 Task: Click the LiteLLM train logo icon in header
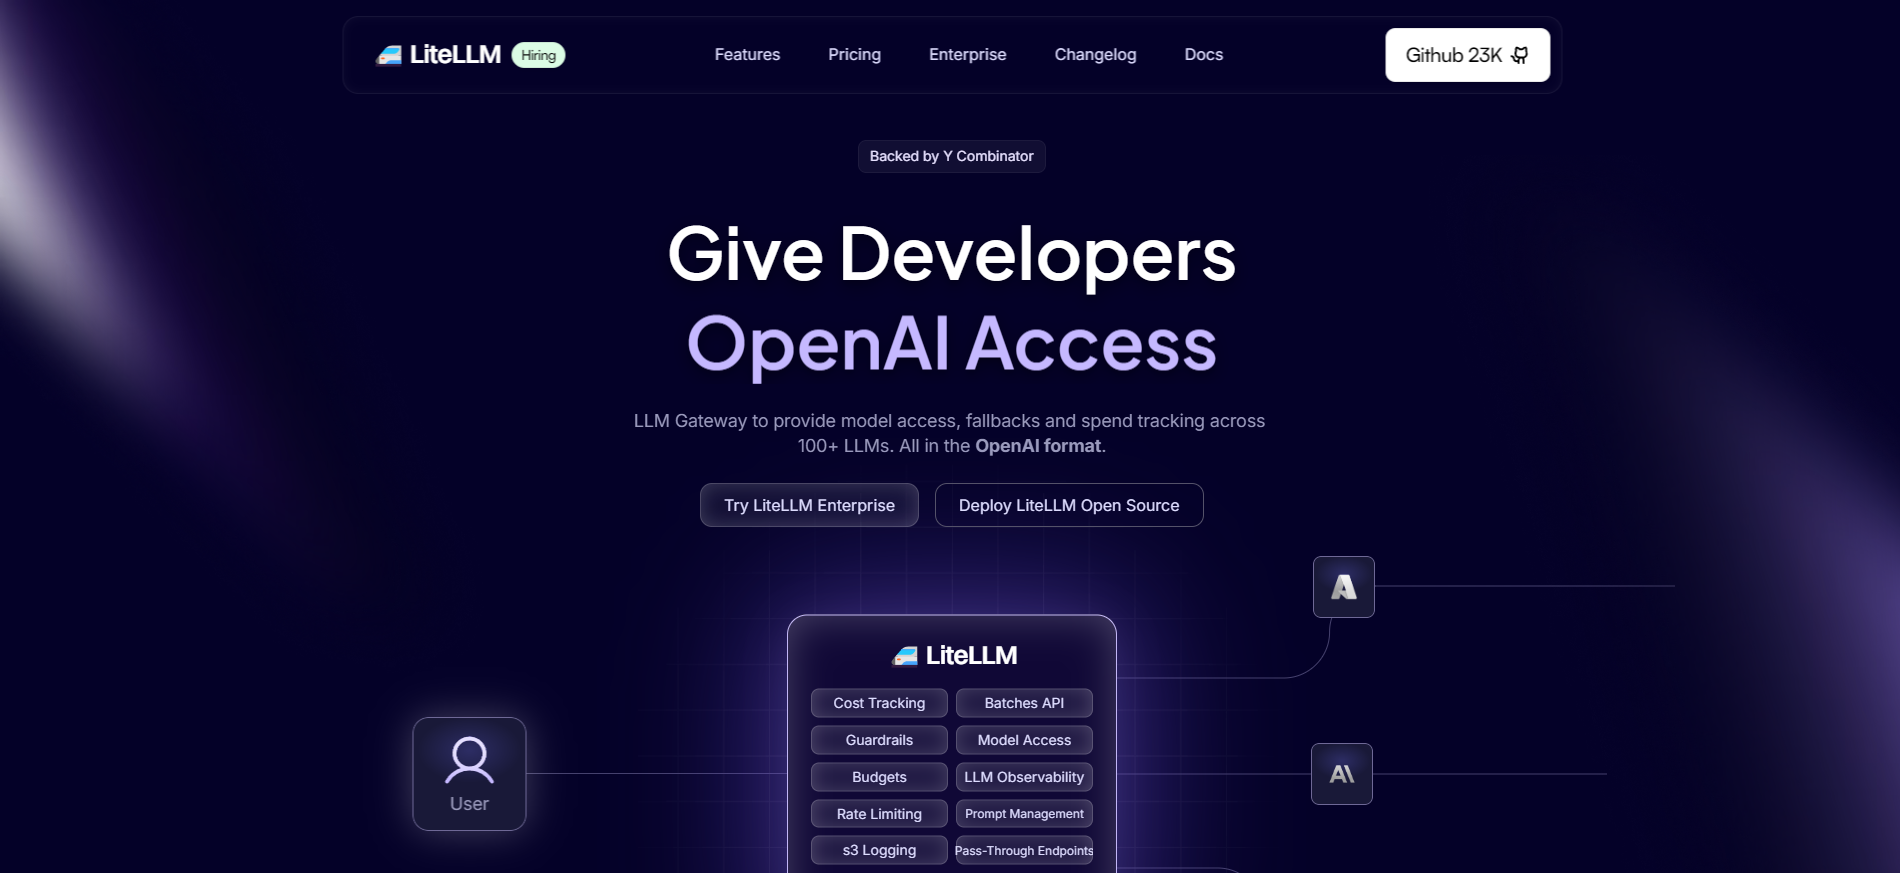click(x=389, y=55)
